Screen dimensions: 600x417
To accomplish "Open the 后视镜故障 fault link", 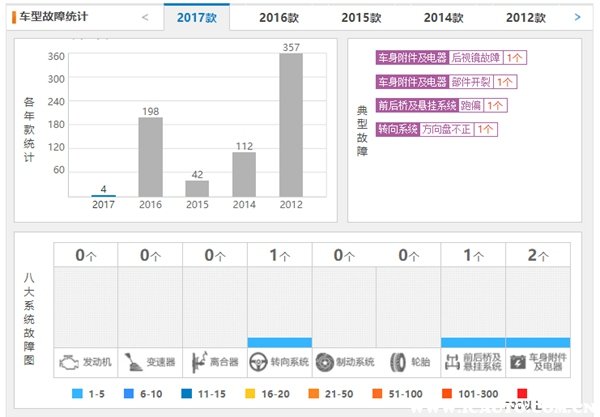I will click(x=475, y=58).
